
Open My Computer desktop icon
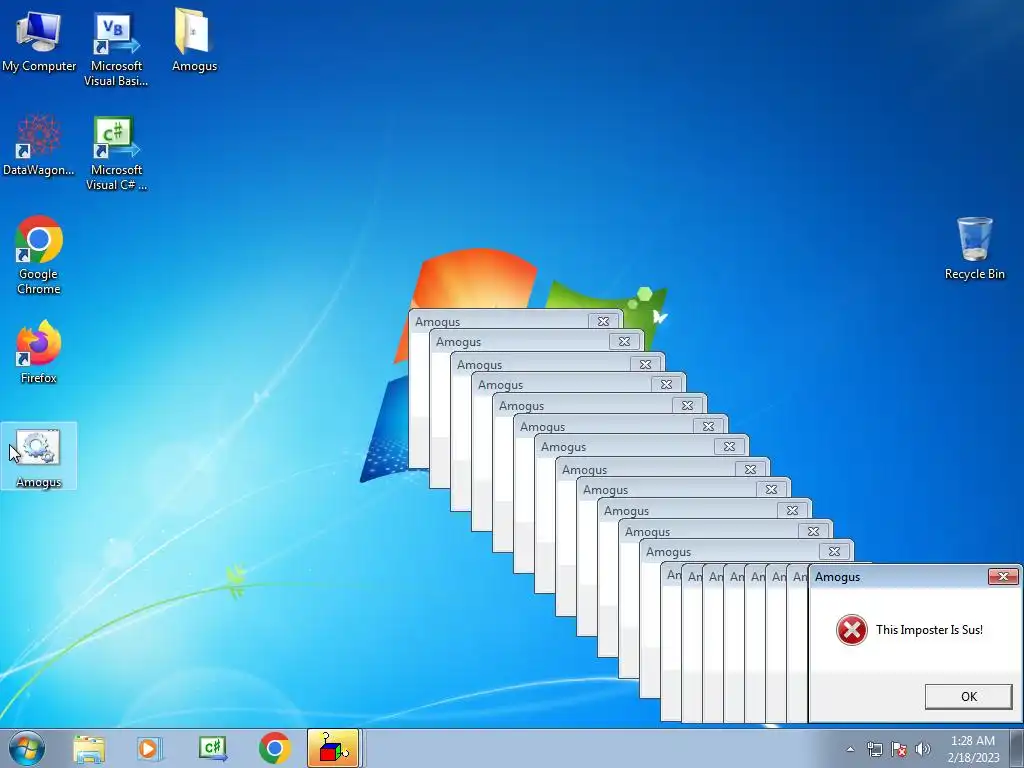point(39,40)
